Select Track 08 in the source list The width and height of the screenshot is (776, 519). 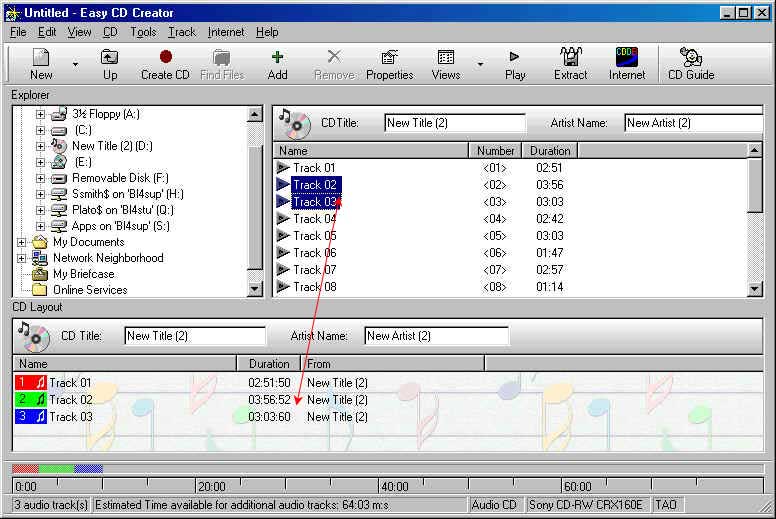pos(315,287)
